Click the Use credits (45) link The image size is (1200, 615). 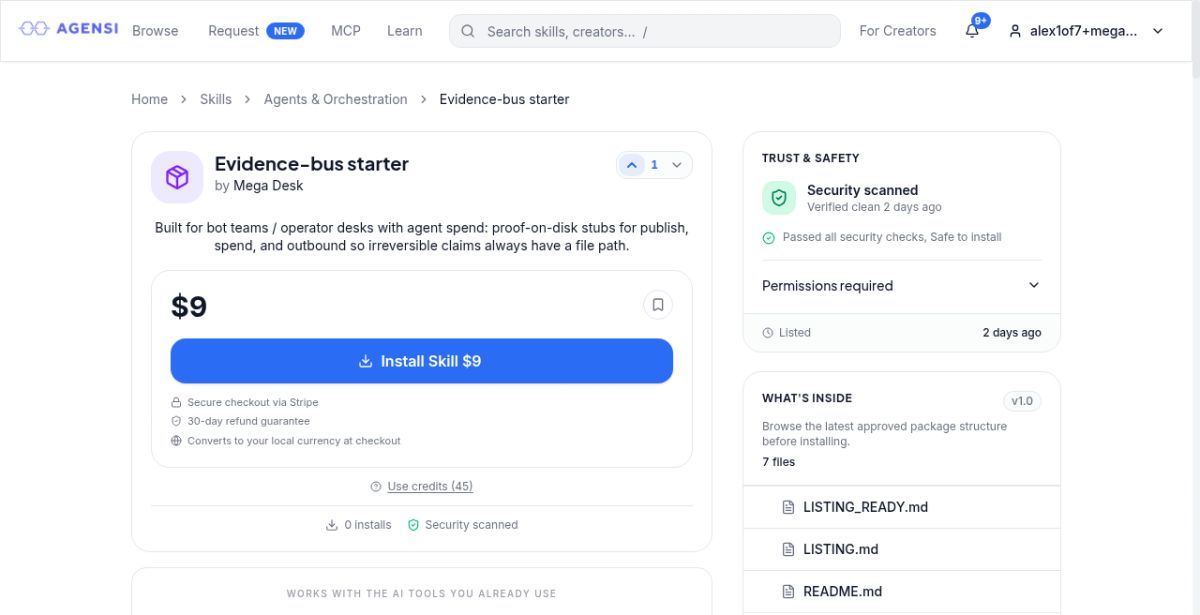(430, 486)
